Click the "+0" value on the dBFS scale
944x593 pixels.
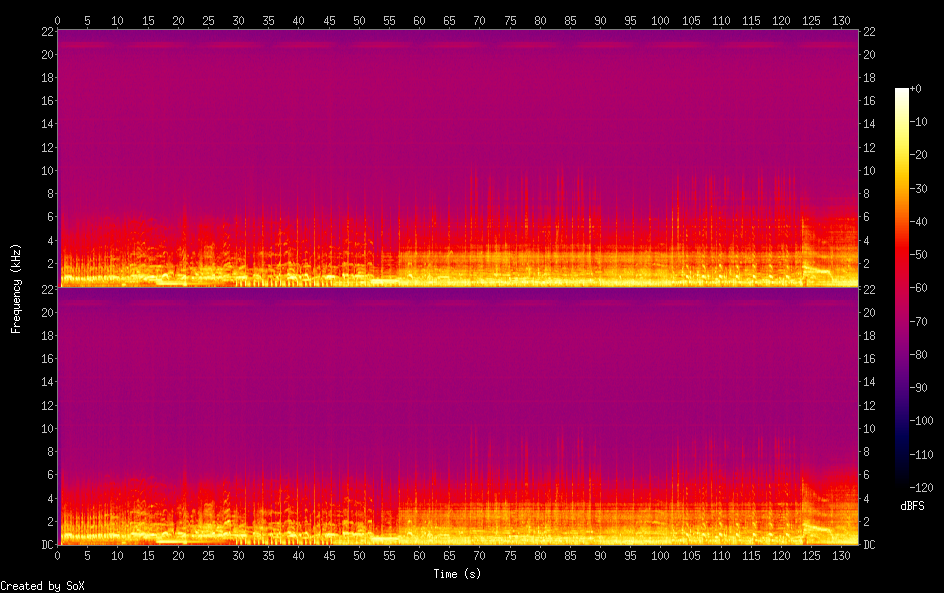point(916,88)
